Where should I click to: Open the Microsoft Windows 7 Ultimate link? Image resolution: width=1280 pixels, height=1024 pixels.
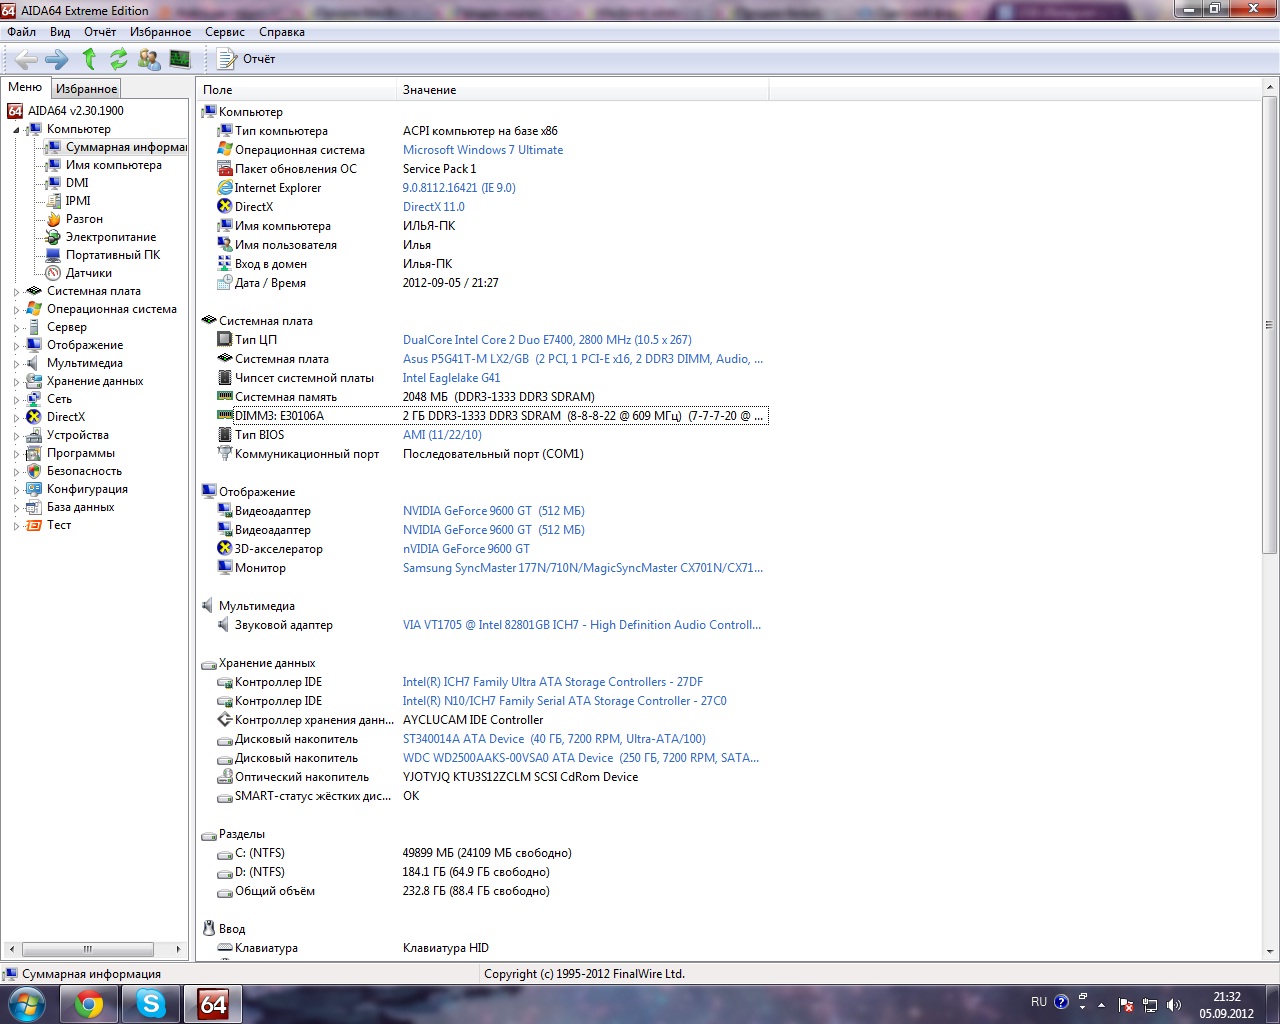[x=482, y=150]
